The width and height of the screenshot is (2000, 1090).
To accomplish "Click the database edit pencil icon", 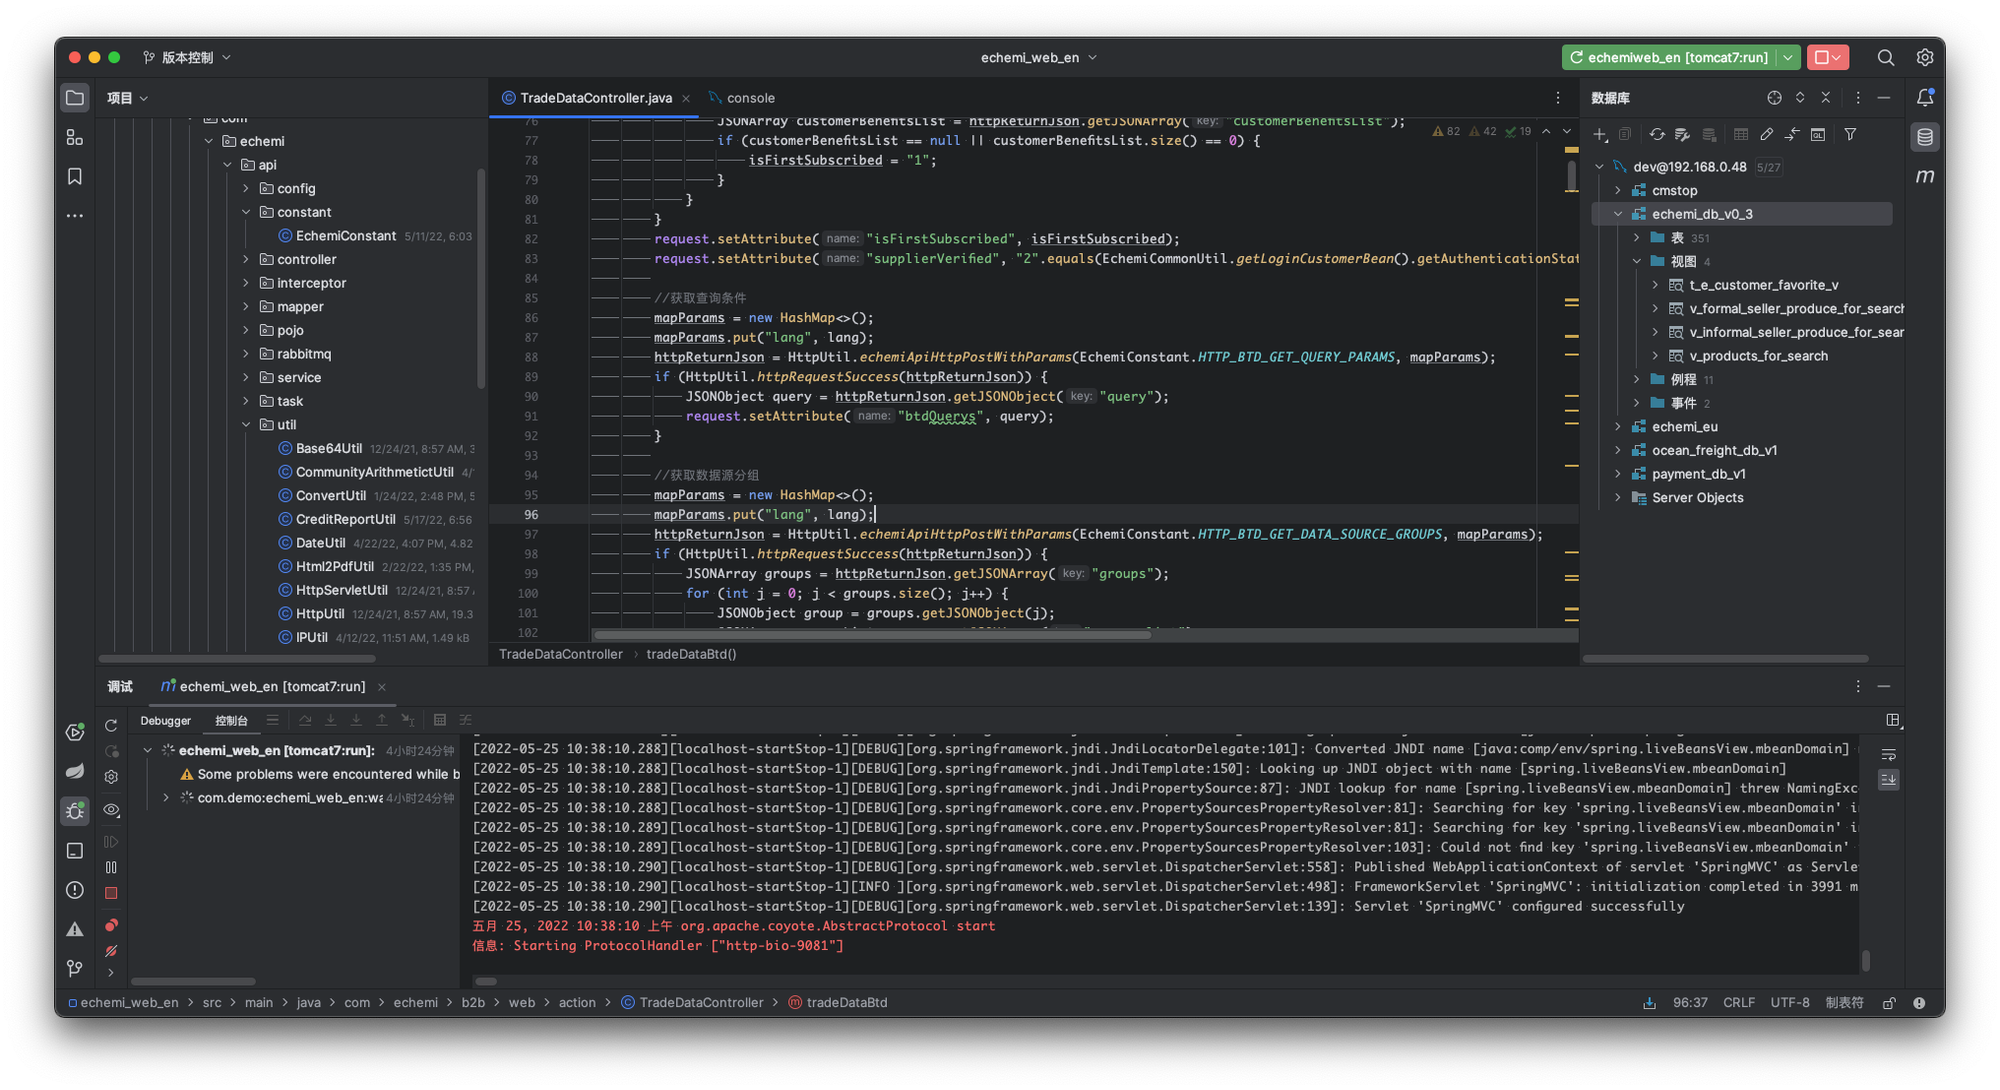I will pyautogui.click(x=1767, y=134).
